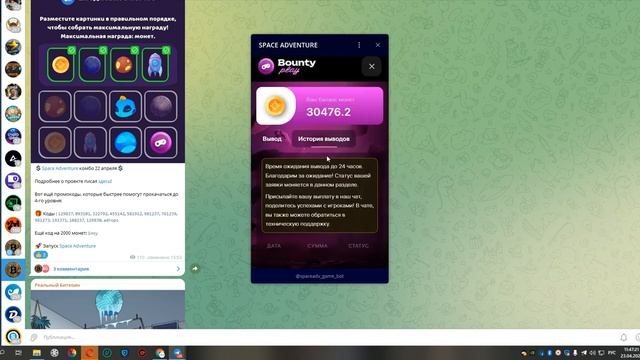Click the taskbar clock and date

[x=631, y=353]
